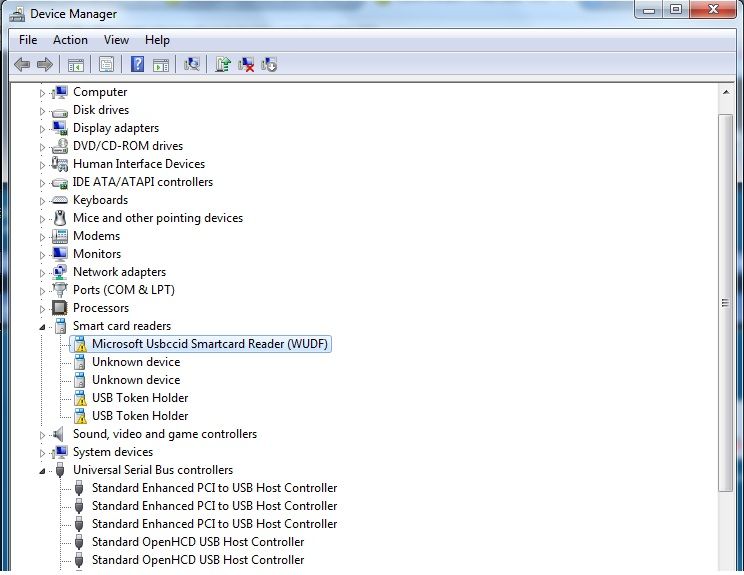Expand the Processors node
The image size is (744, 575).
point(42,309)
